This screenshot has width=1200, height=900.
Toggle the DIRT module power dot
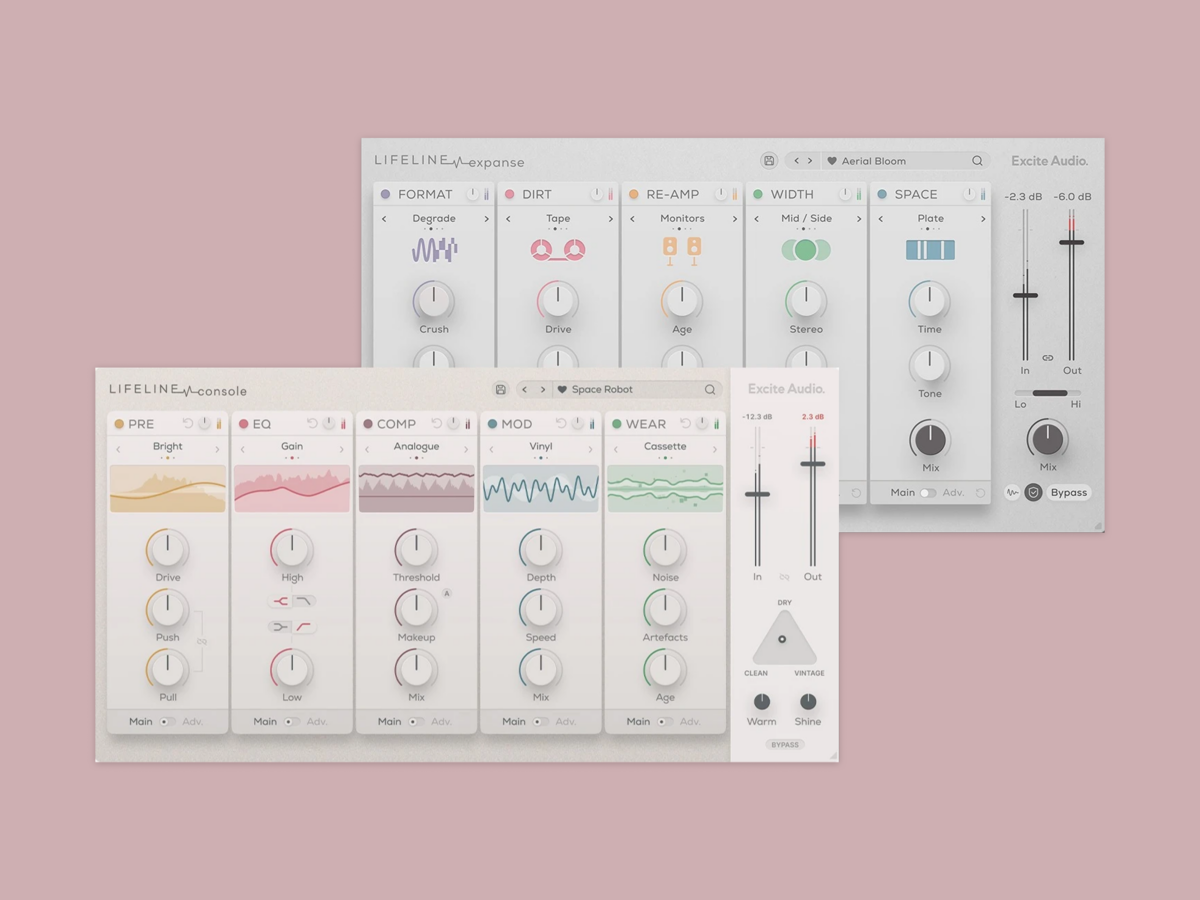click(x=510, y=194)
